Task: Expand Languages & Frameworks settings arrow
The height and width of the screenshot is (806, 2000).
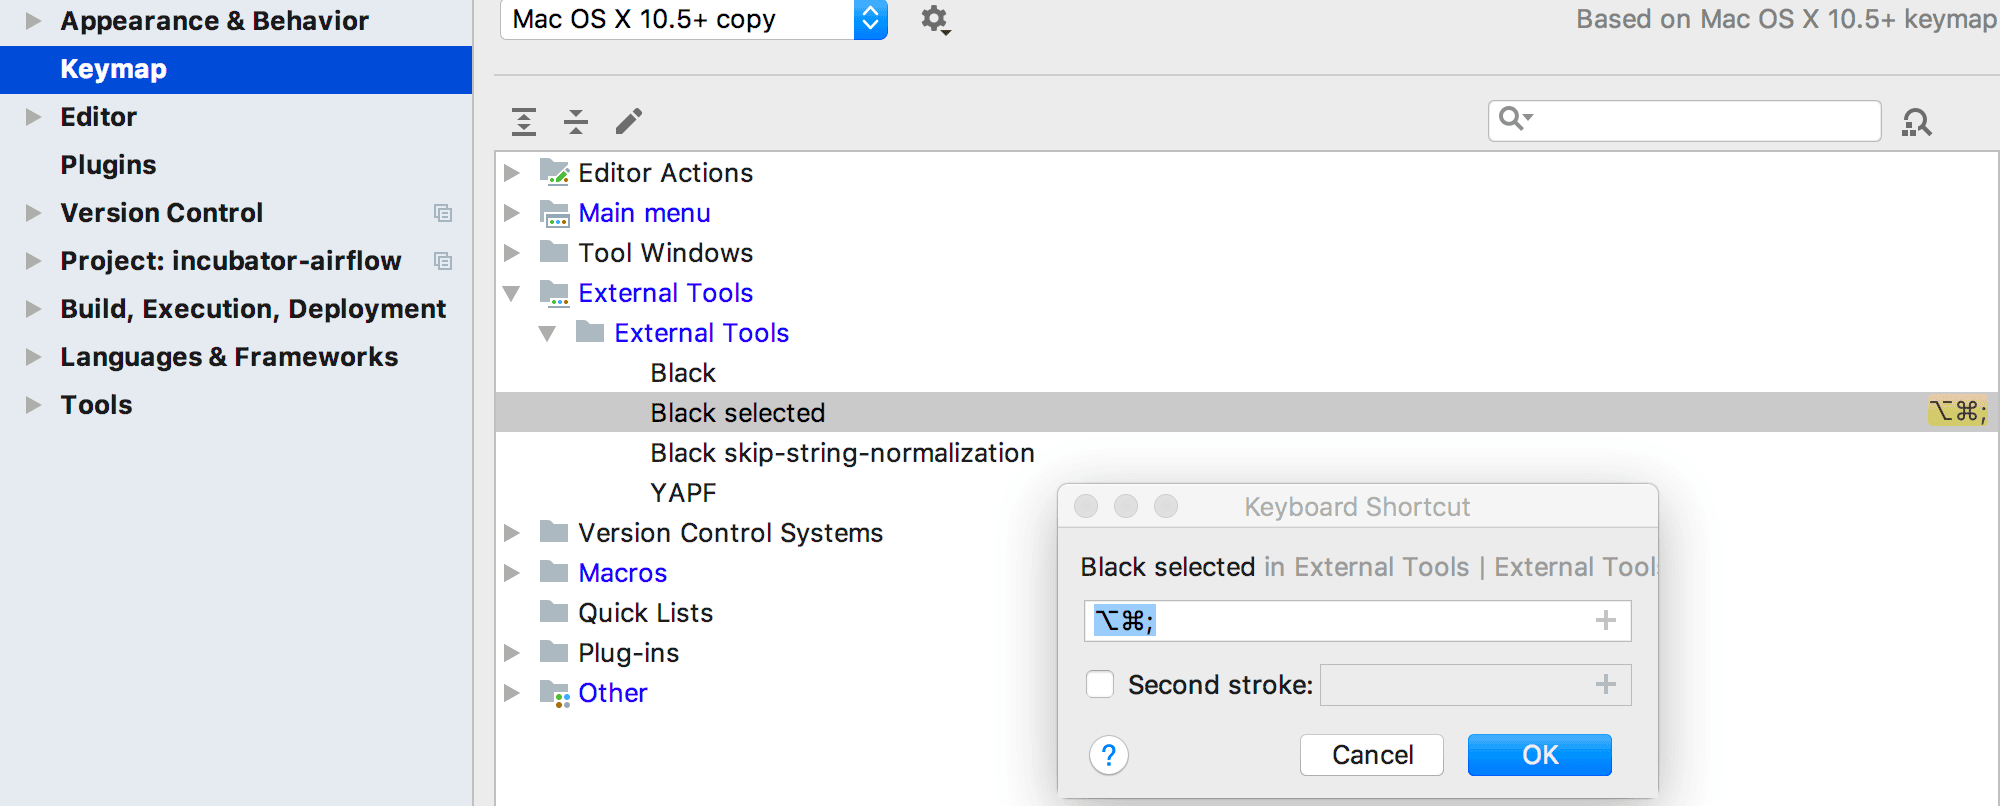Action: 33,357
